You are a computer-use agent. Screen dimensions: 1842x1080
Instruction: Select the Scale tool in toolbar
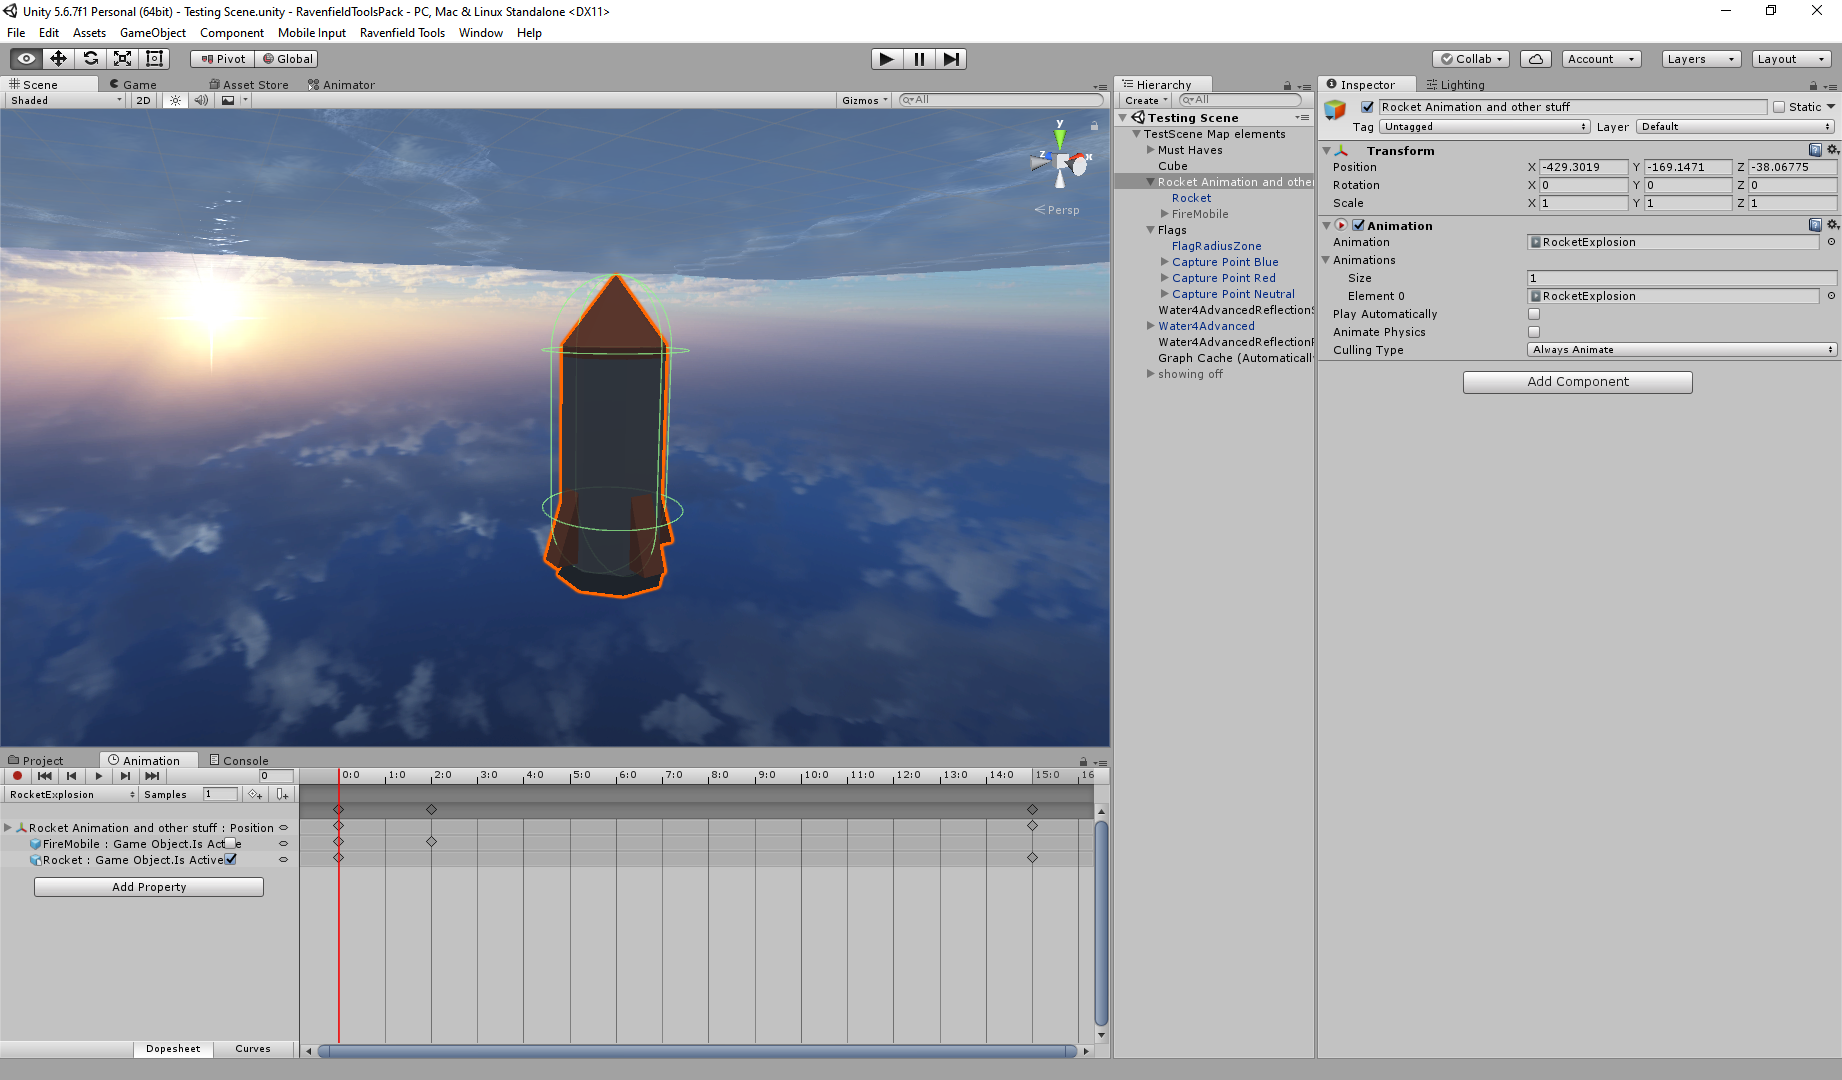point(122,59)
